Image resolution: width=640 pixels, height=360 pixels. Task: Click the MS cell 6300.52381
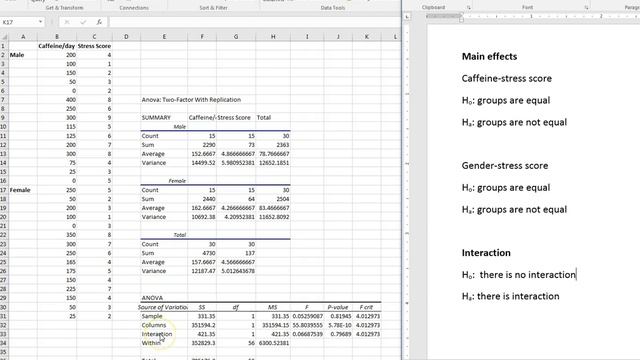[273, 343]
